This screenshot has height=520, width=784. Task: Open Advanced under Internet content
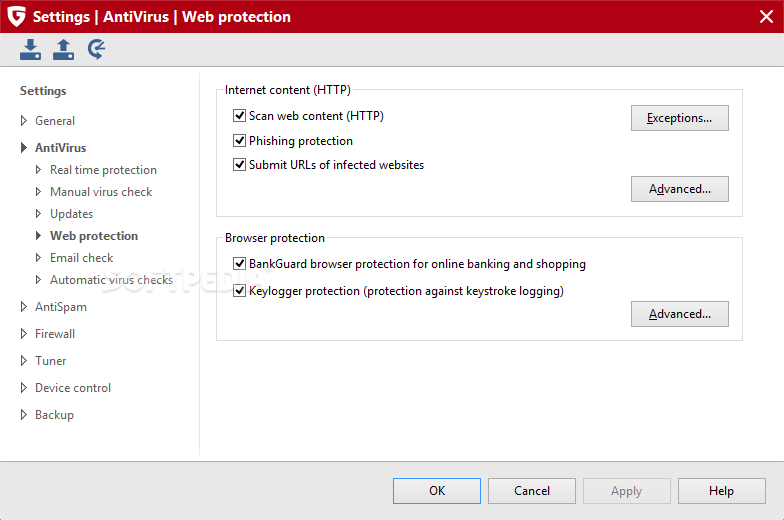(x=680, y=189)
